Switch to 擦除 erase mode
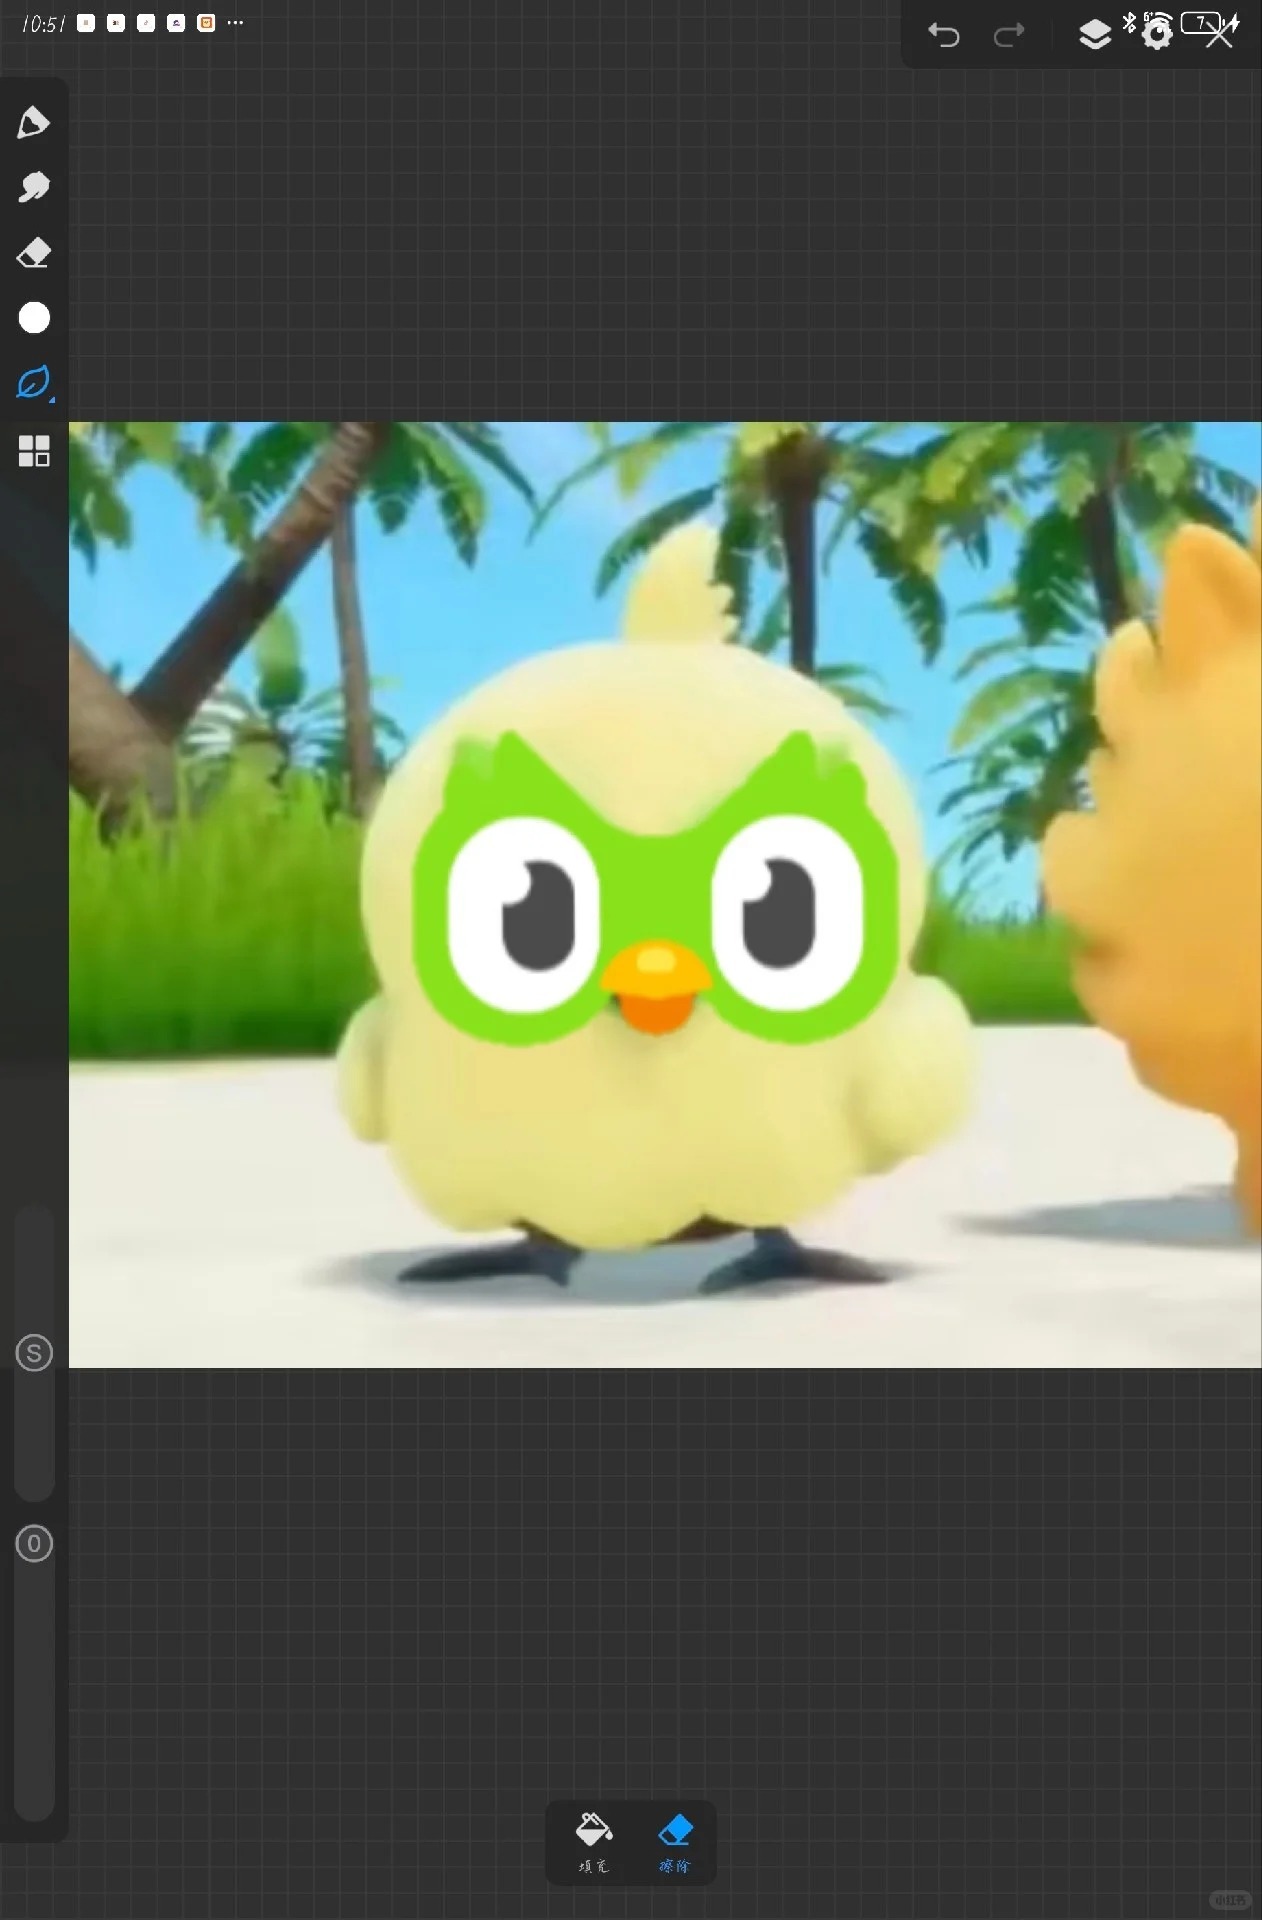Screen dimensions: 1262x1920 pos(675,1842)
